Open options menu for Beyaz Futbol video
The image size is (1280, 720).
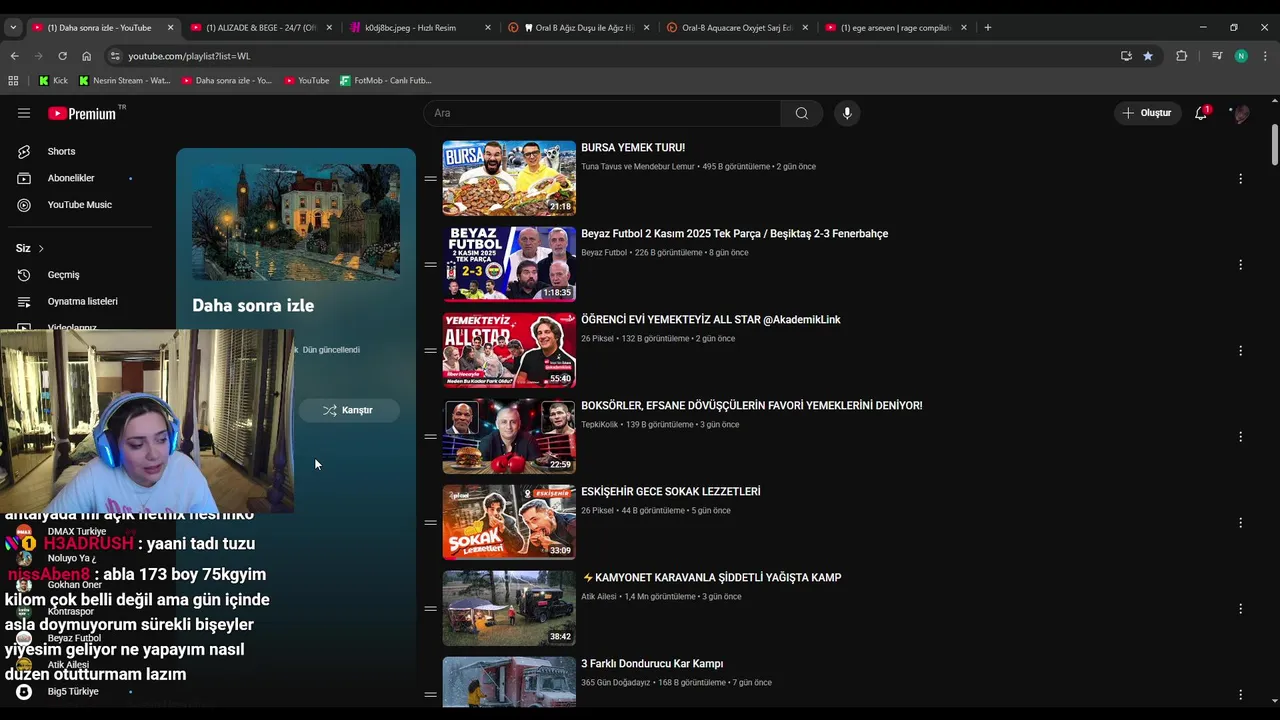click(1240, 265)
